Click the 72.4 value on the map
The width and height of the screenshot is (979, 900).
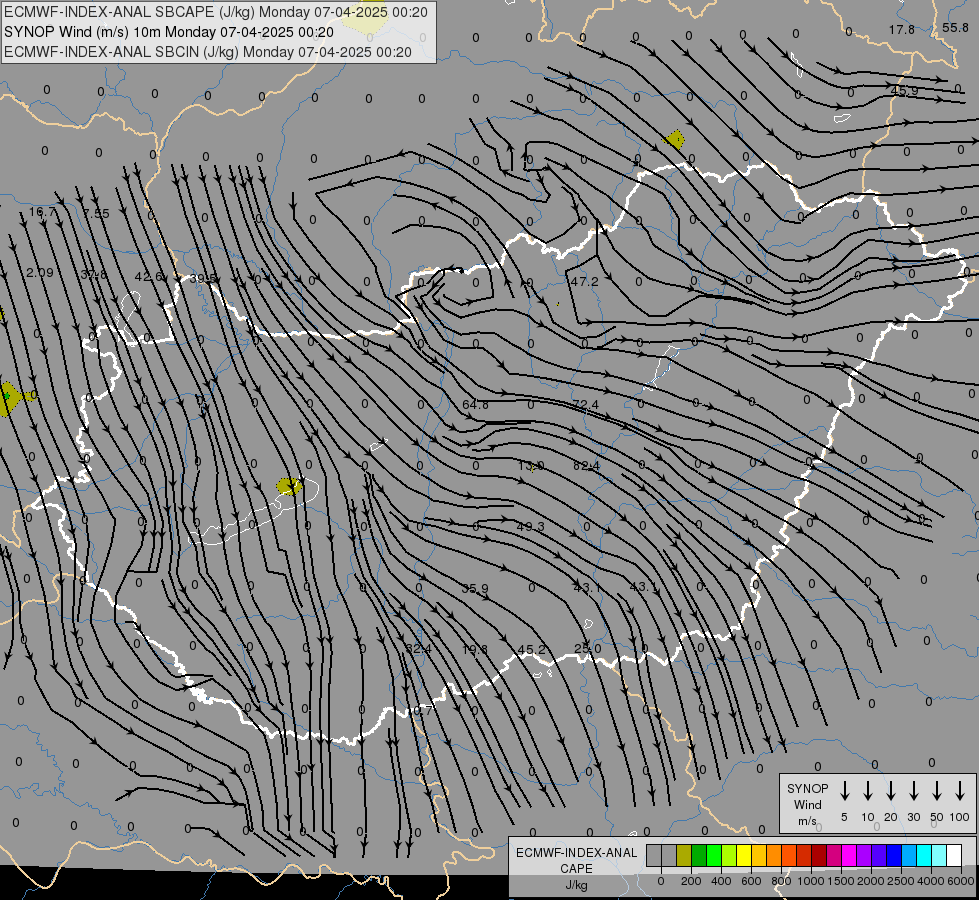click(585, 405)
